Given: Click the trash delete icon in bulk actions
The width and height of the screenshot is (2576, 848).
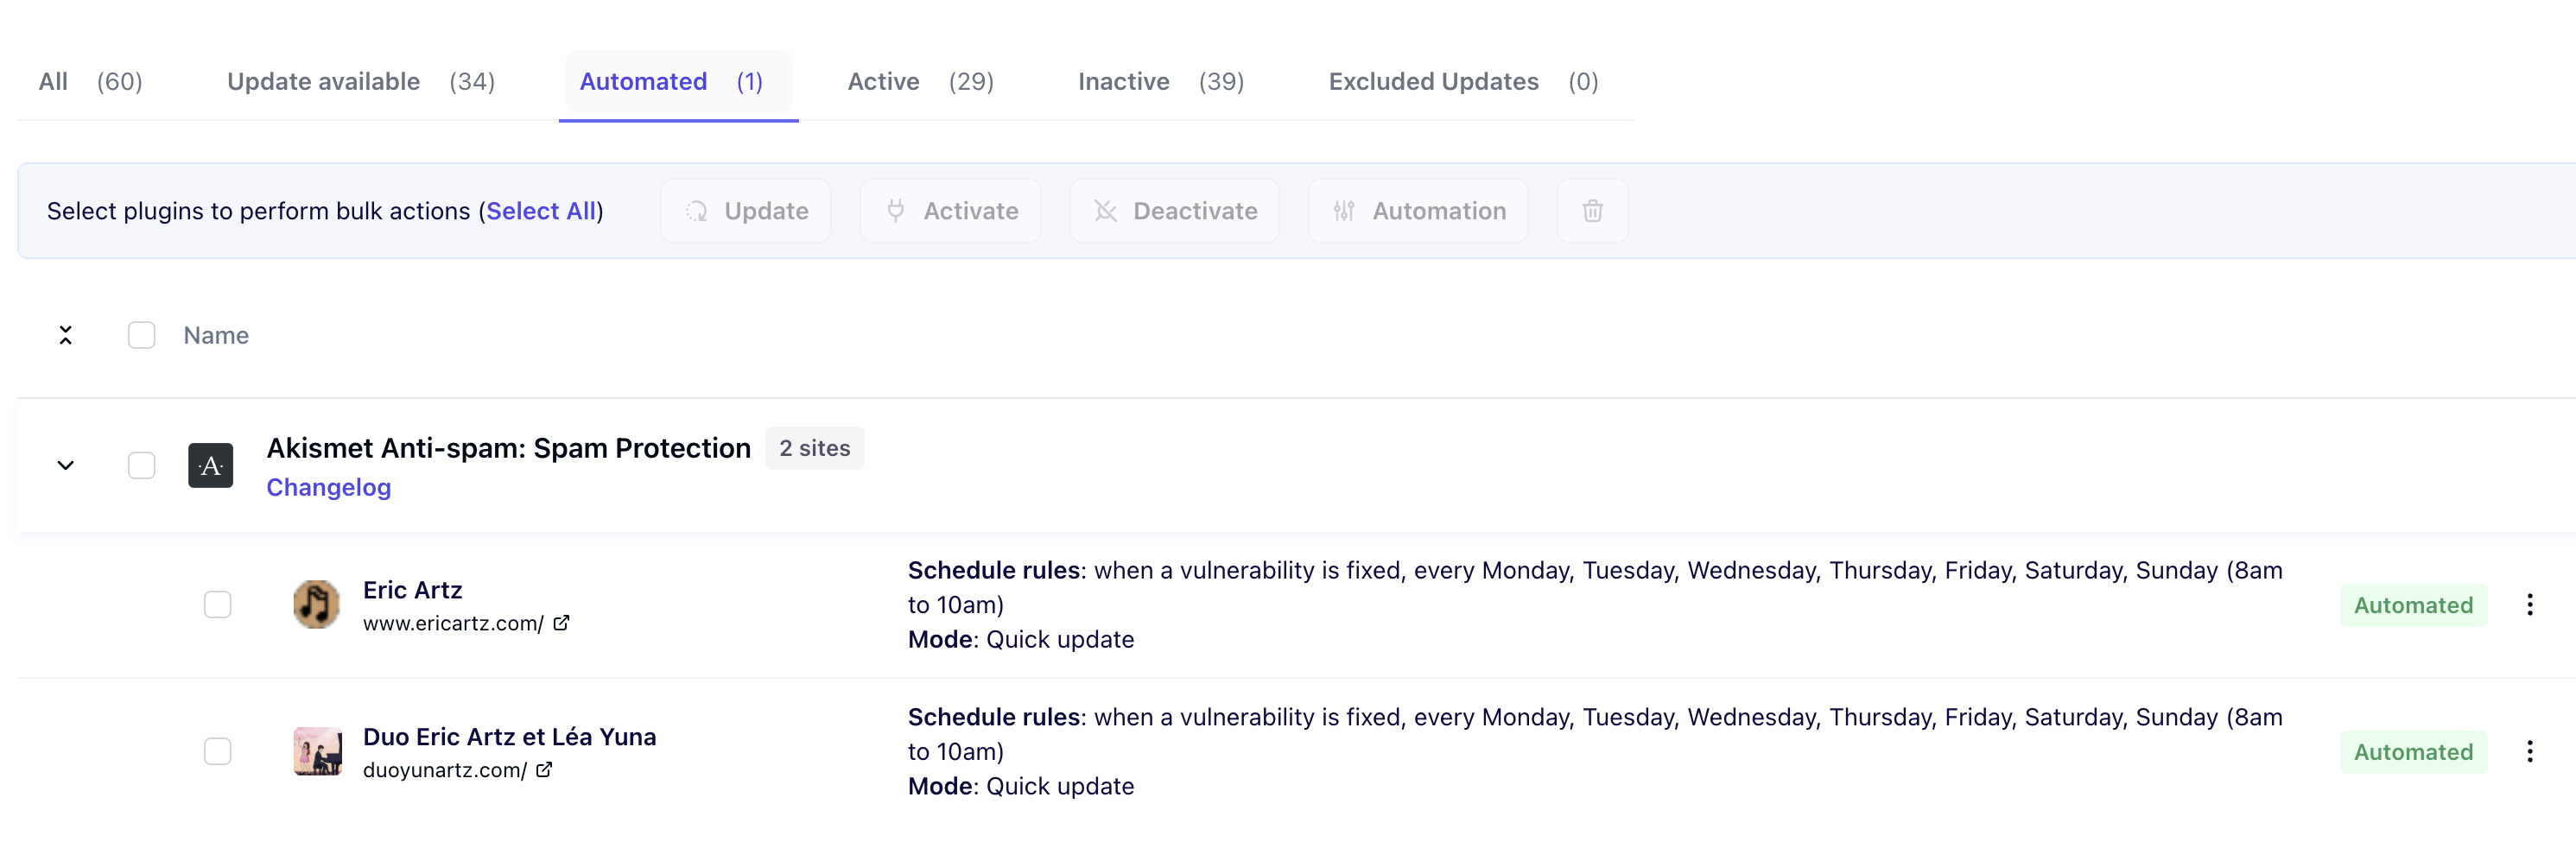Looking at the screenshot, I should [x=1592, y=211].
